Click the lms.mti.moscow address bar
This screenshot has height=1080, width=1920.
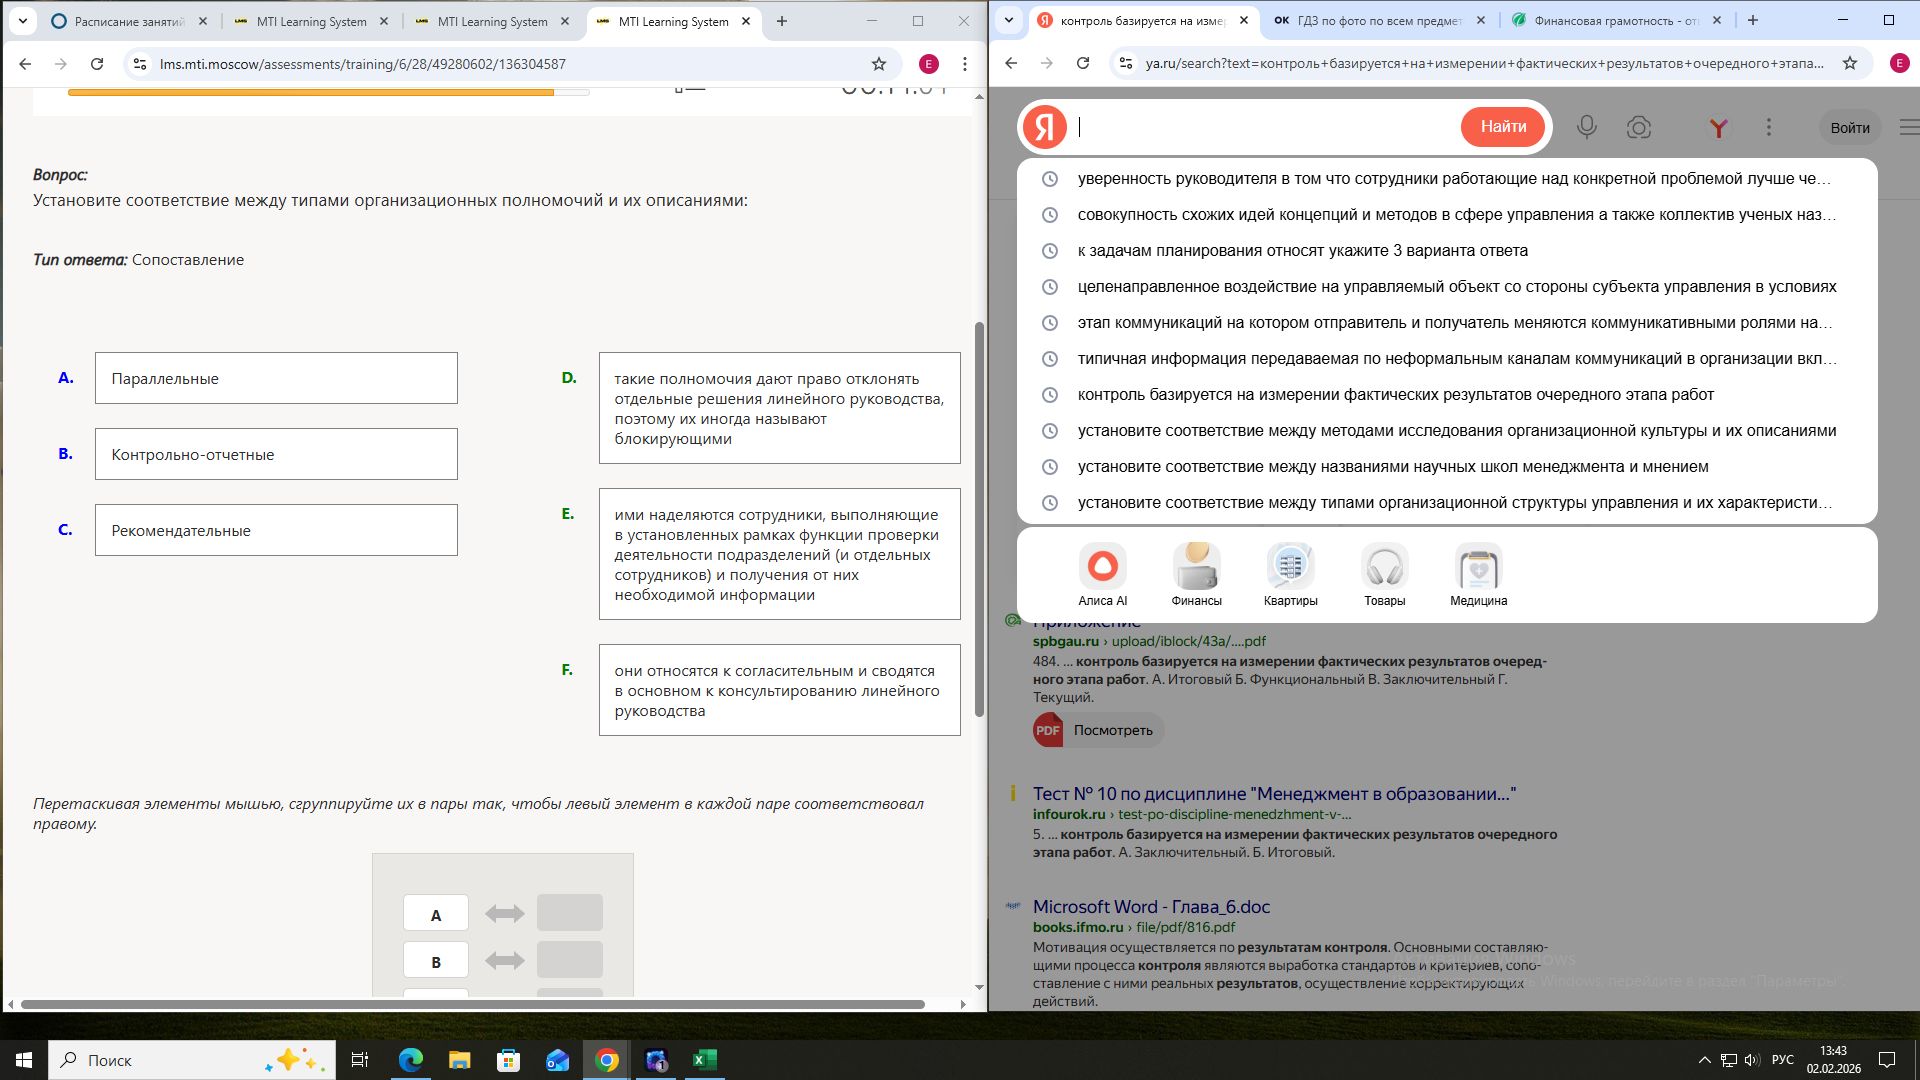[510, 64]
